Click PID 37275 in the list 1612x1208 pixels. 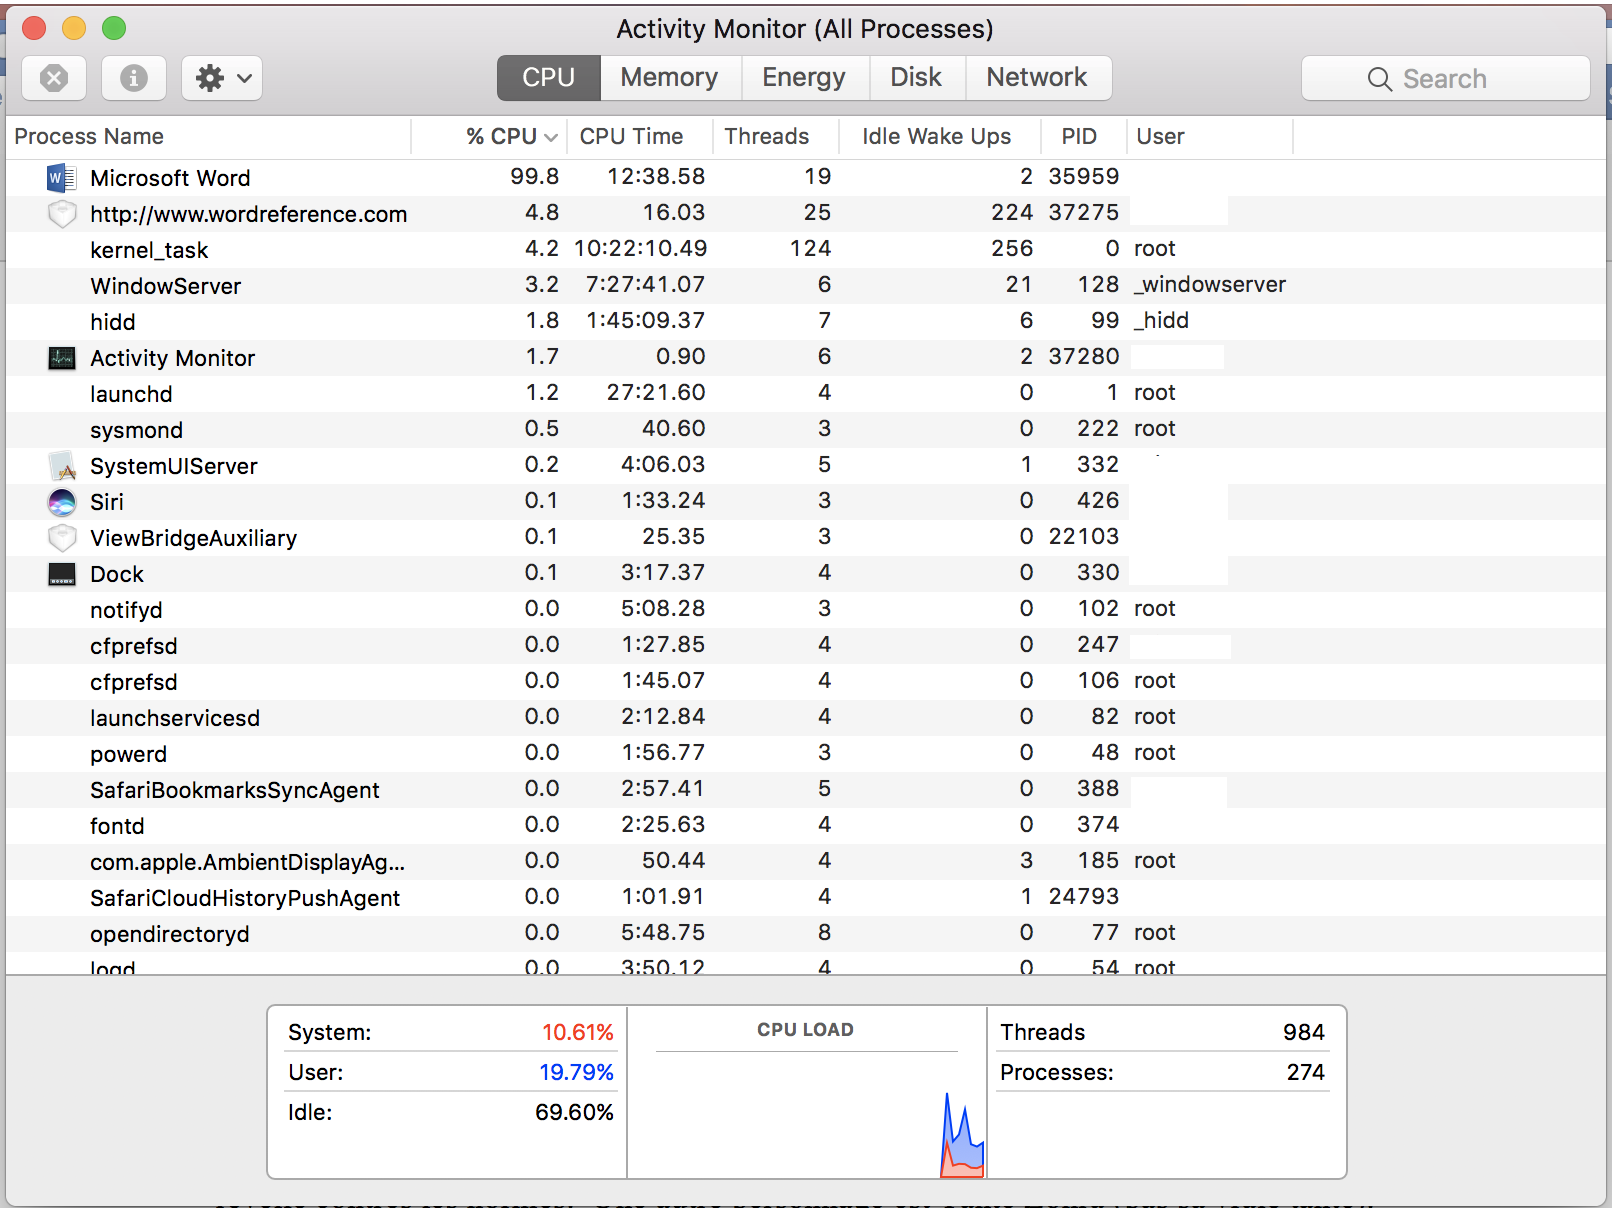tap(1084, 213)
